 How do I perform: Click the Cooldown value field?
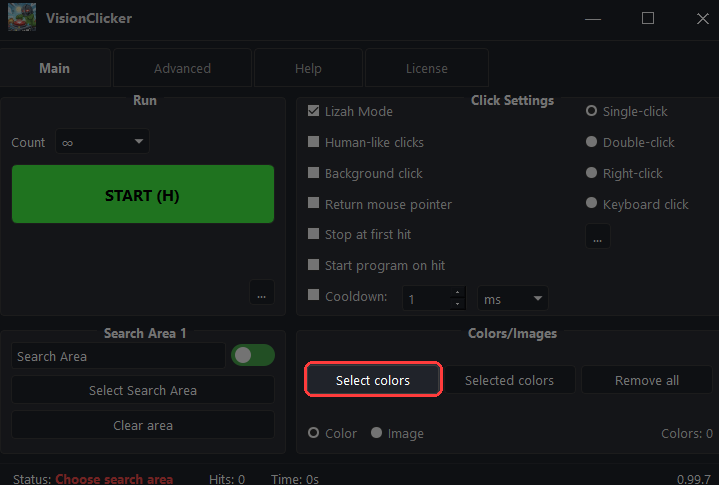(x=426, y=298)
